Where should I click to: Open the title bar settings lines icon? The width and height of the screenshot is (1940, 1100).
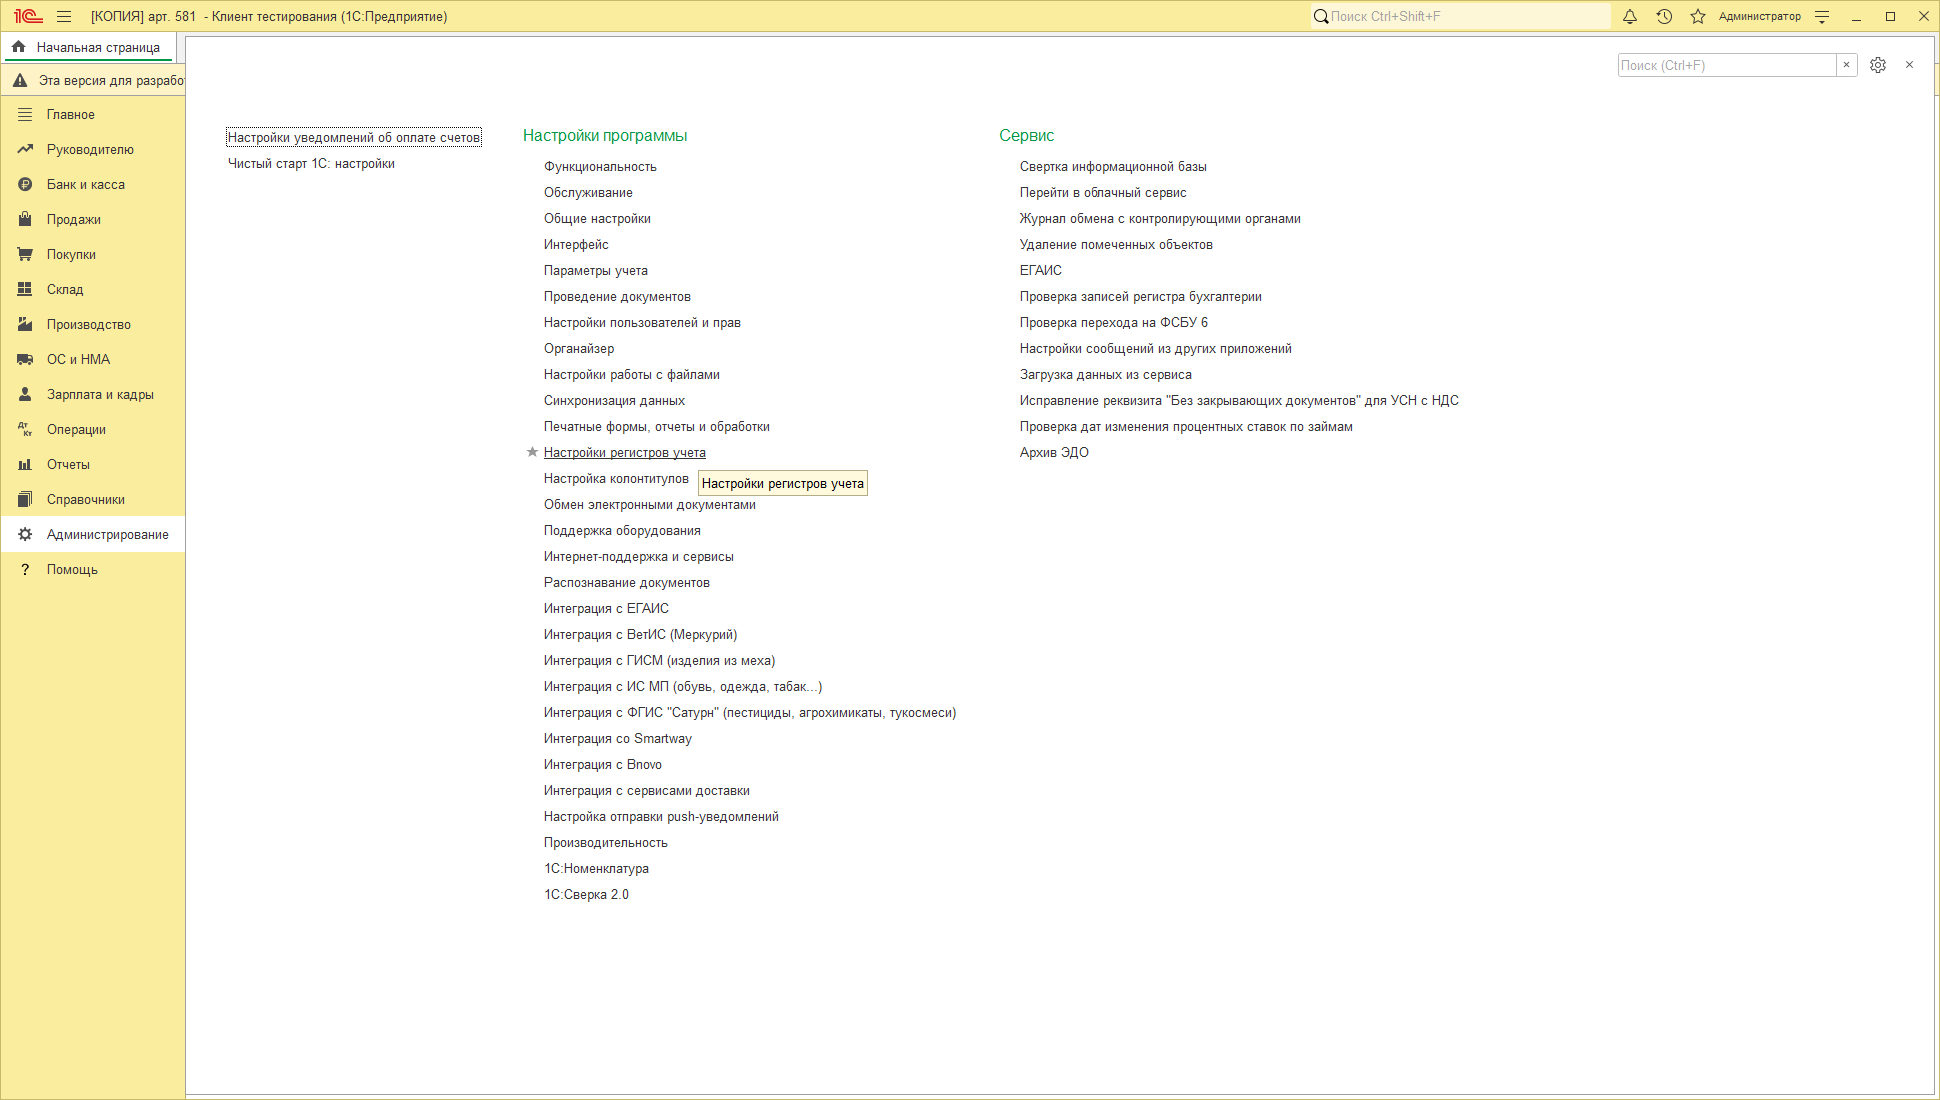[1822, 16]
